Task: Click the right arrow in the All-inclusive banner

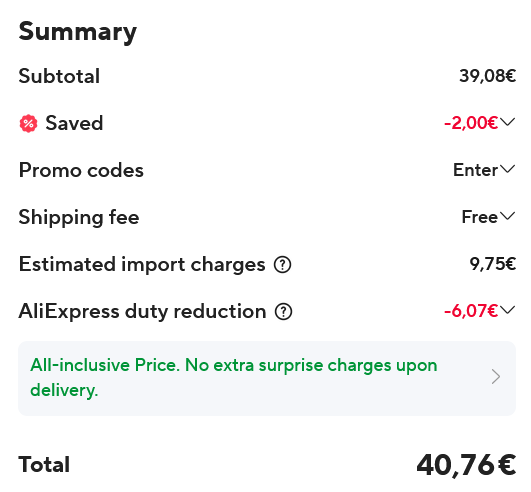Action: 496,377
